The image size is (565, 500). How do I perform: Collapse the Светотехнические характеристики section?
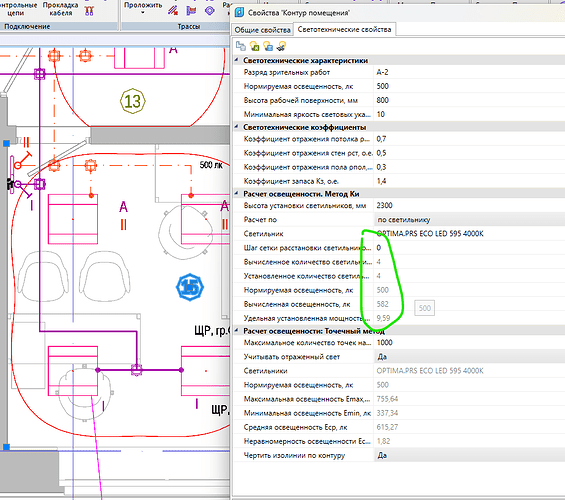click(x=237, y=60)
